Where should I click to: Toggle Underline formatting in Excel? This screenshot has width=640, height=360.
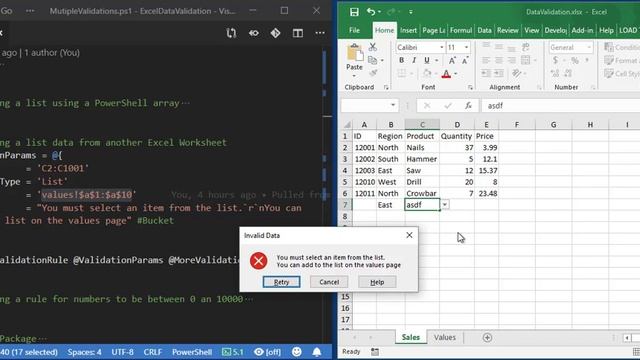click(427, 60)
